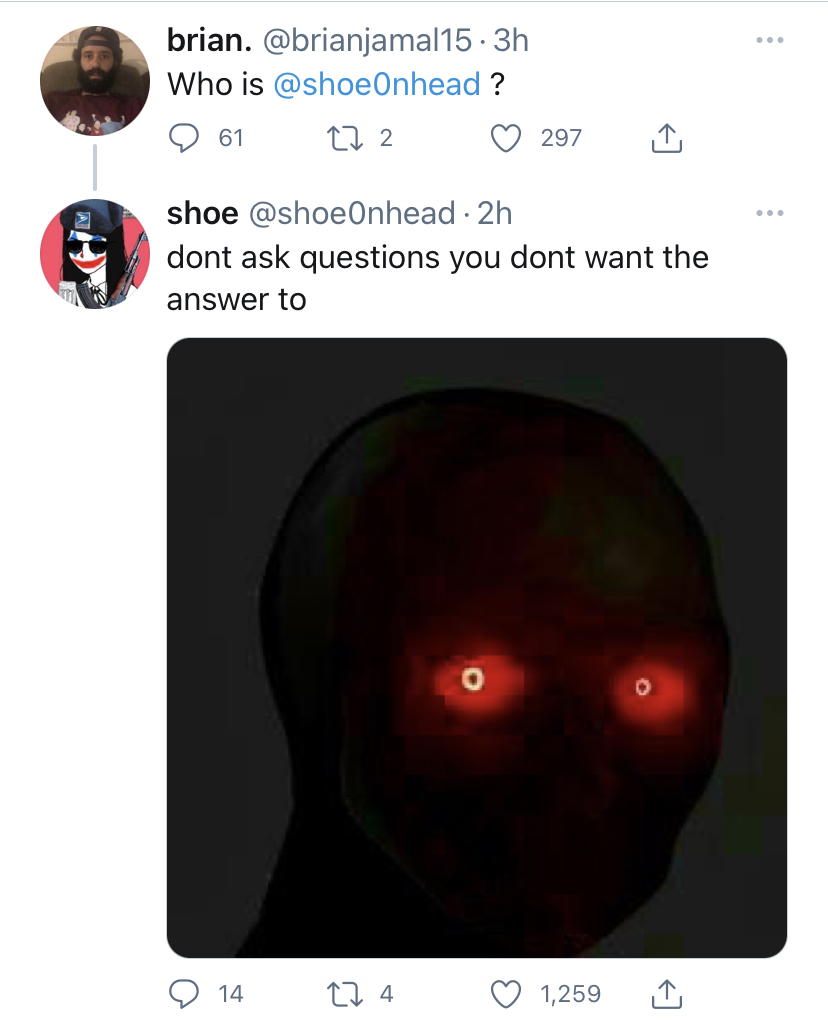Click the @shoe0nhead mention link
Screen dimensions: 828x1025
[x=376, y=84]
